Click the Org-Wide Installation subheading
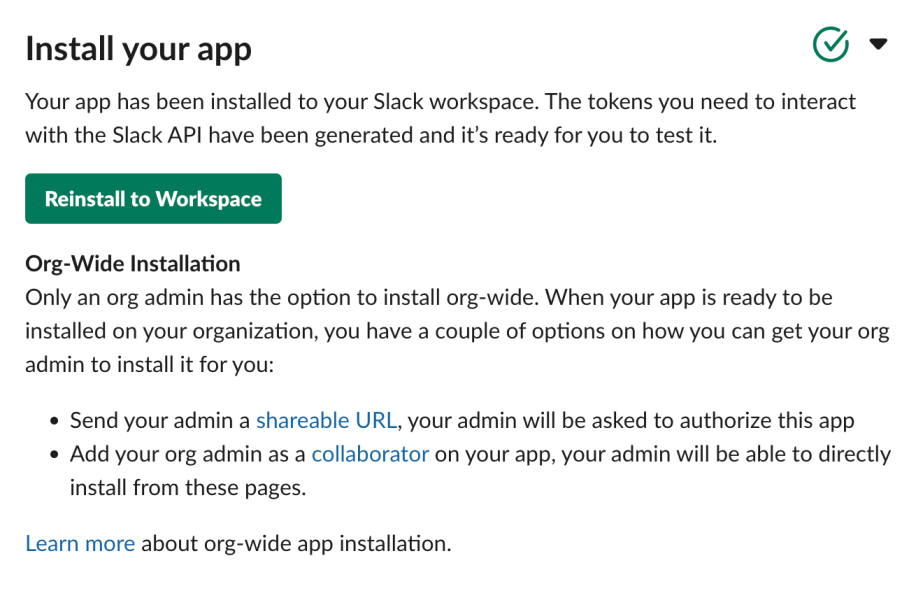Image resolution: width=909 pixels, height=600 pixels. click(x=133, y=264)
